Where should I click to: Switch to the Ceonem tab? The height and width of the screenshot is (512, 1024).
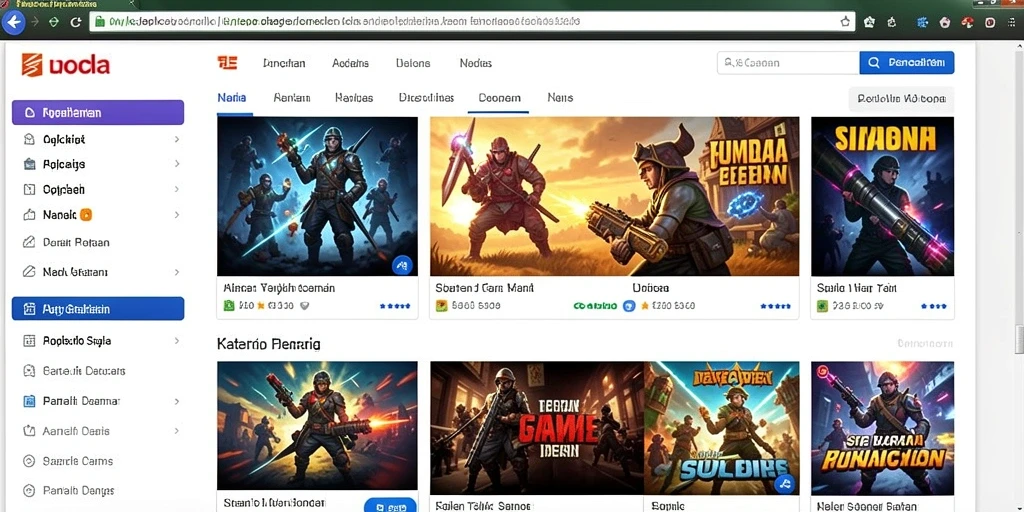tap(500, 98)
